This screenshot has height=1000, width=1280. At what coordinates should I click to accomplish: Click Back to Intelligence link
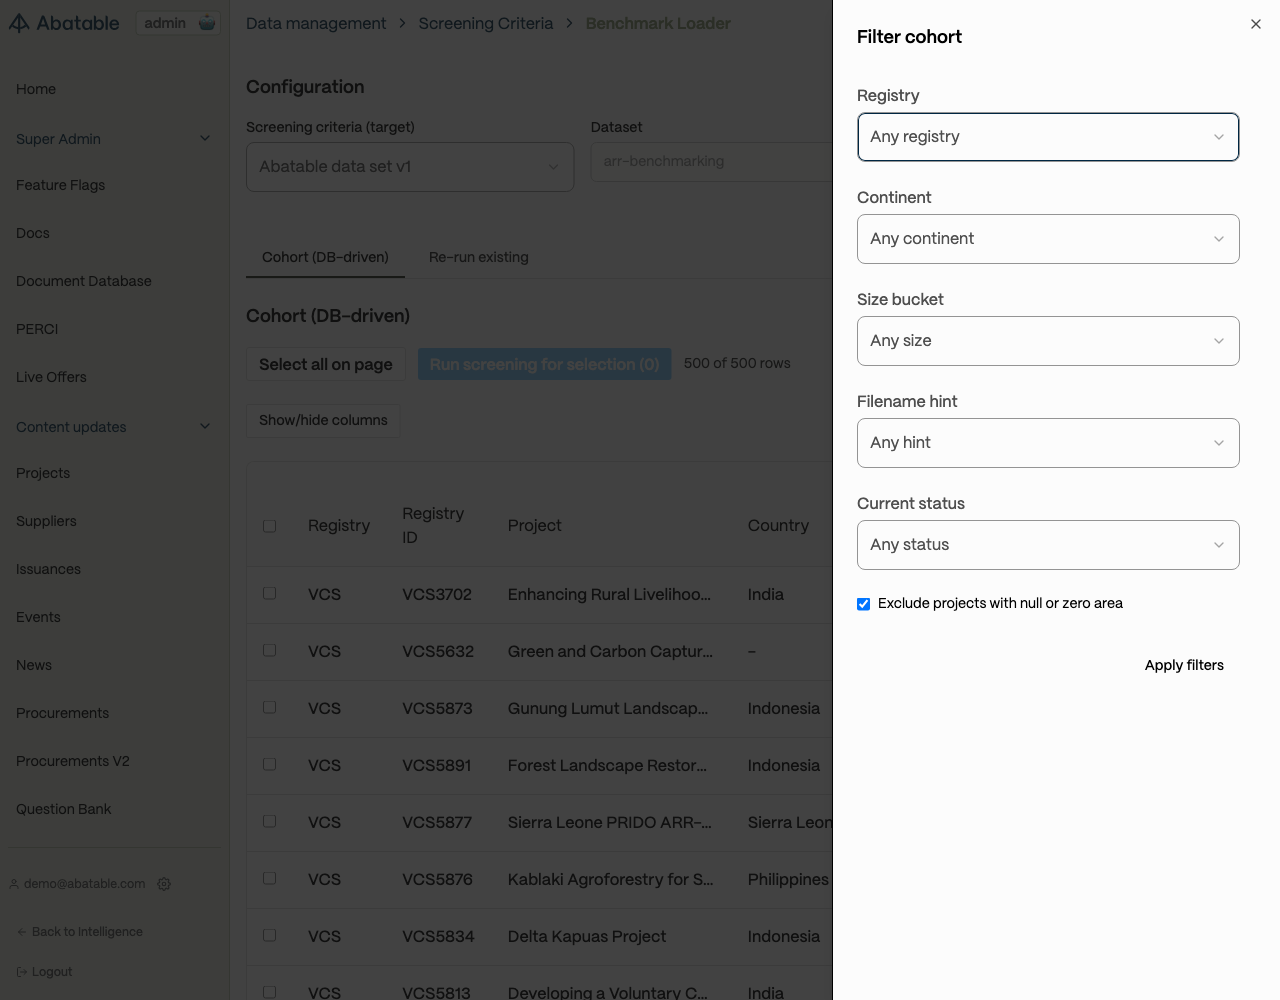pos(87,932)
